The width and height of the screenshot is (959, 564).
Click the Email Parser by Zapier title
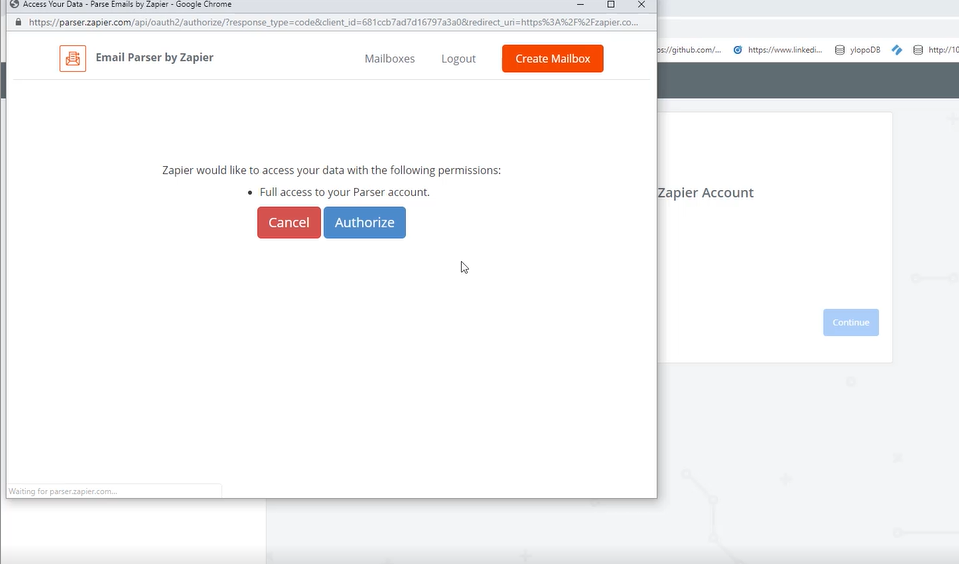click(154, 58)
